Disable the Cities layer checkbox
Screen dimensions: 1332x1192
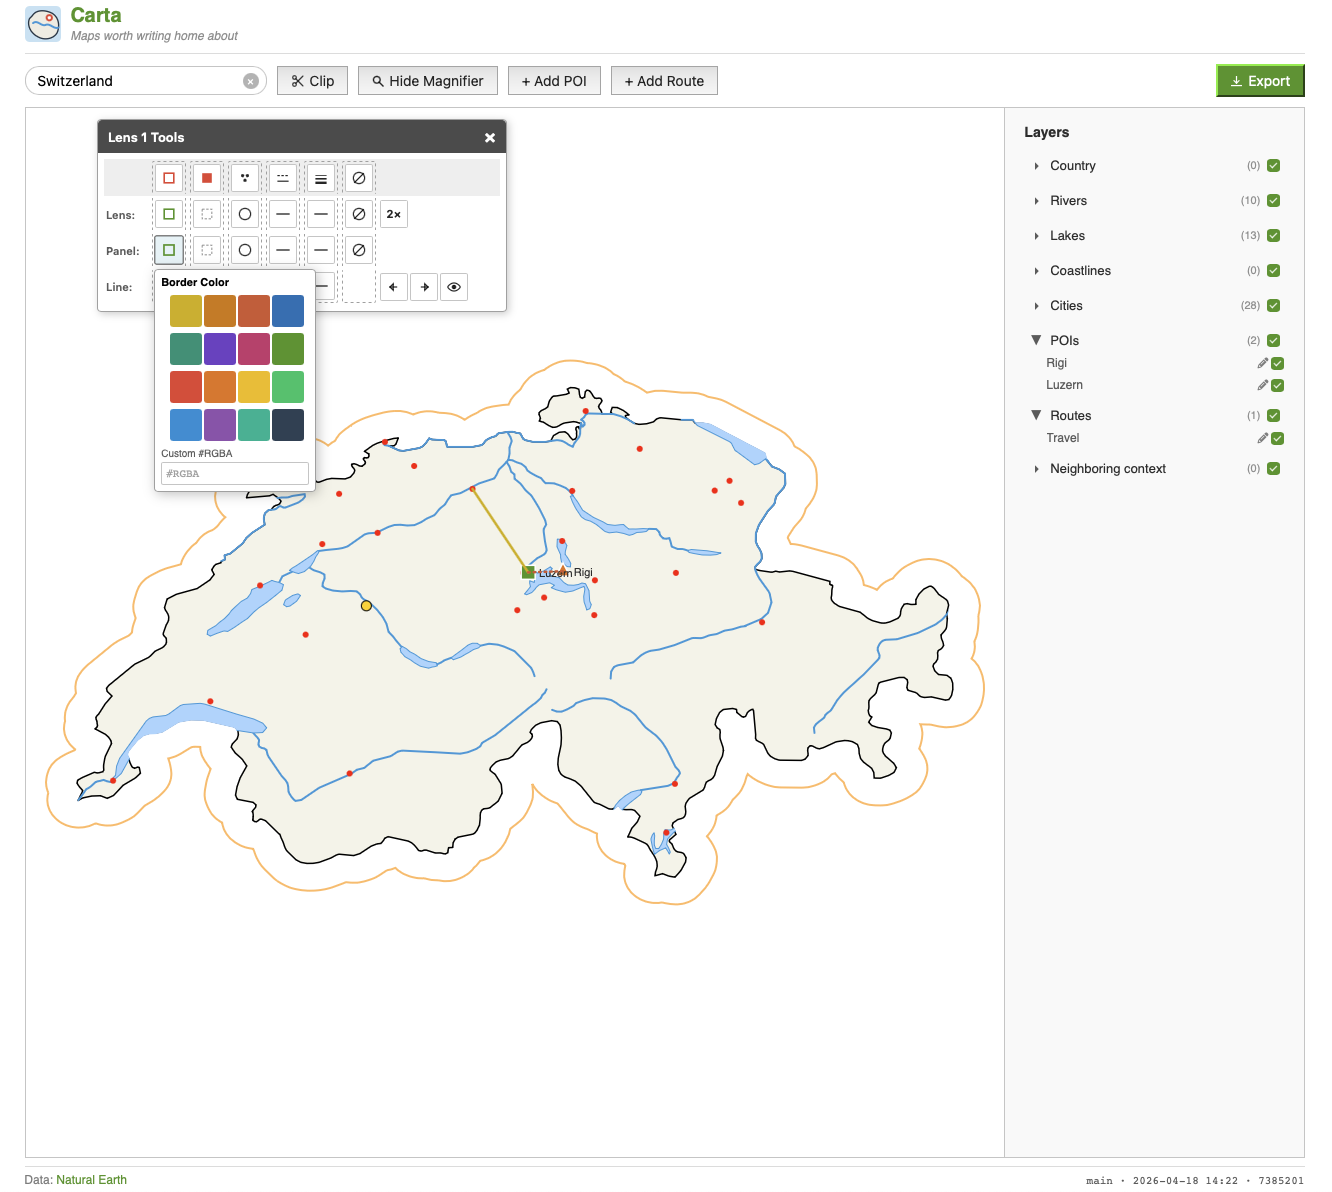(1272, 305)
